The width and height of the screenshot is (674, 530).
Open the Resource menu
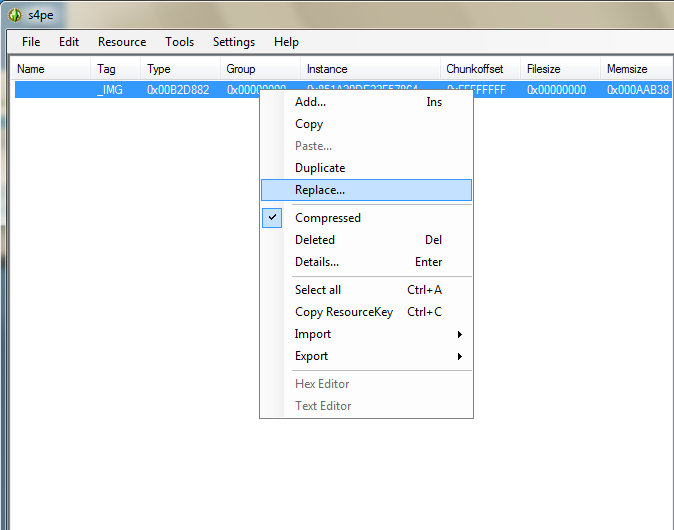[122, 42]
